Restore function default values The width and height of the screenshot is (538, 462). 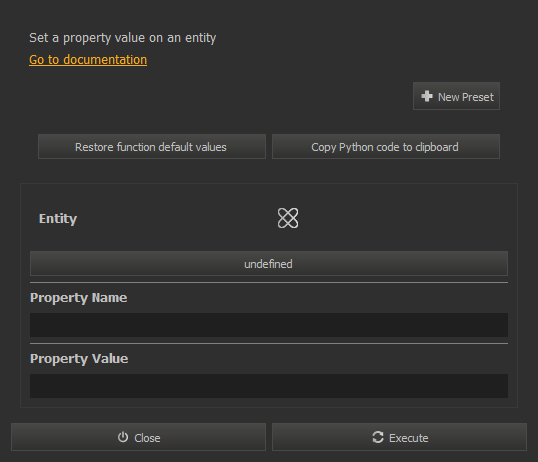point(152,147)
